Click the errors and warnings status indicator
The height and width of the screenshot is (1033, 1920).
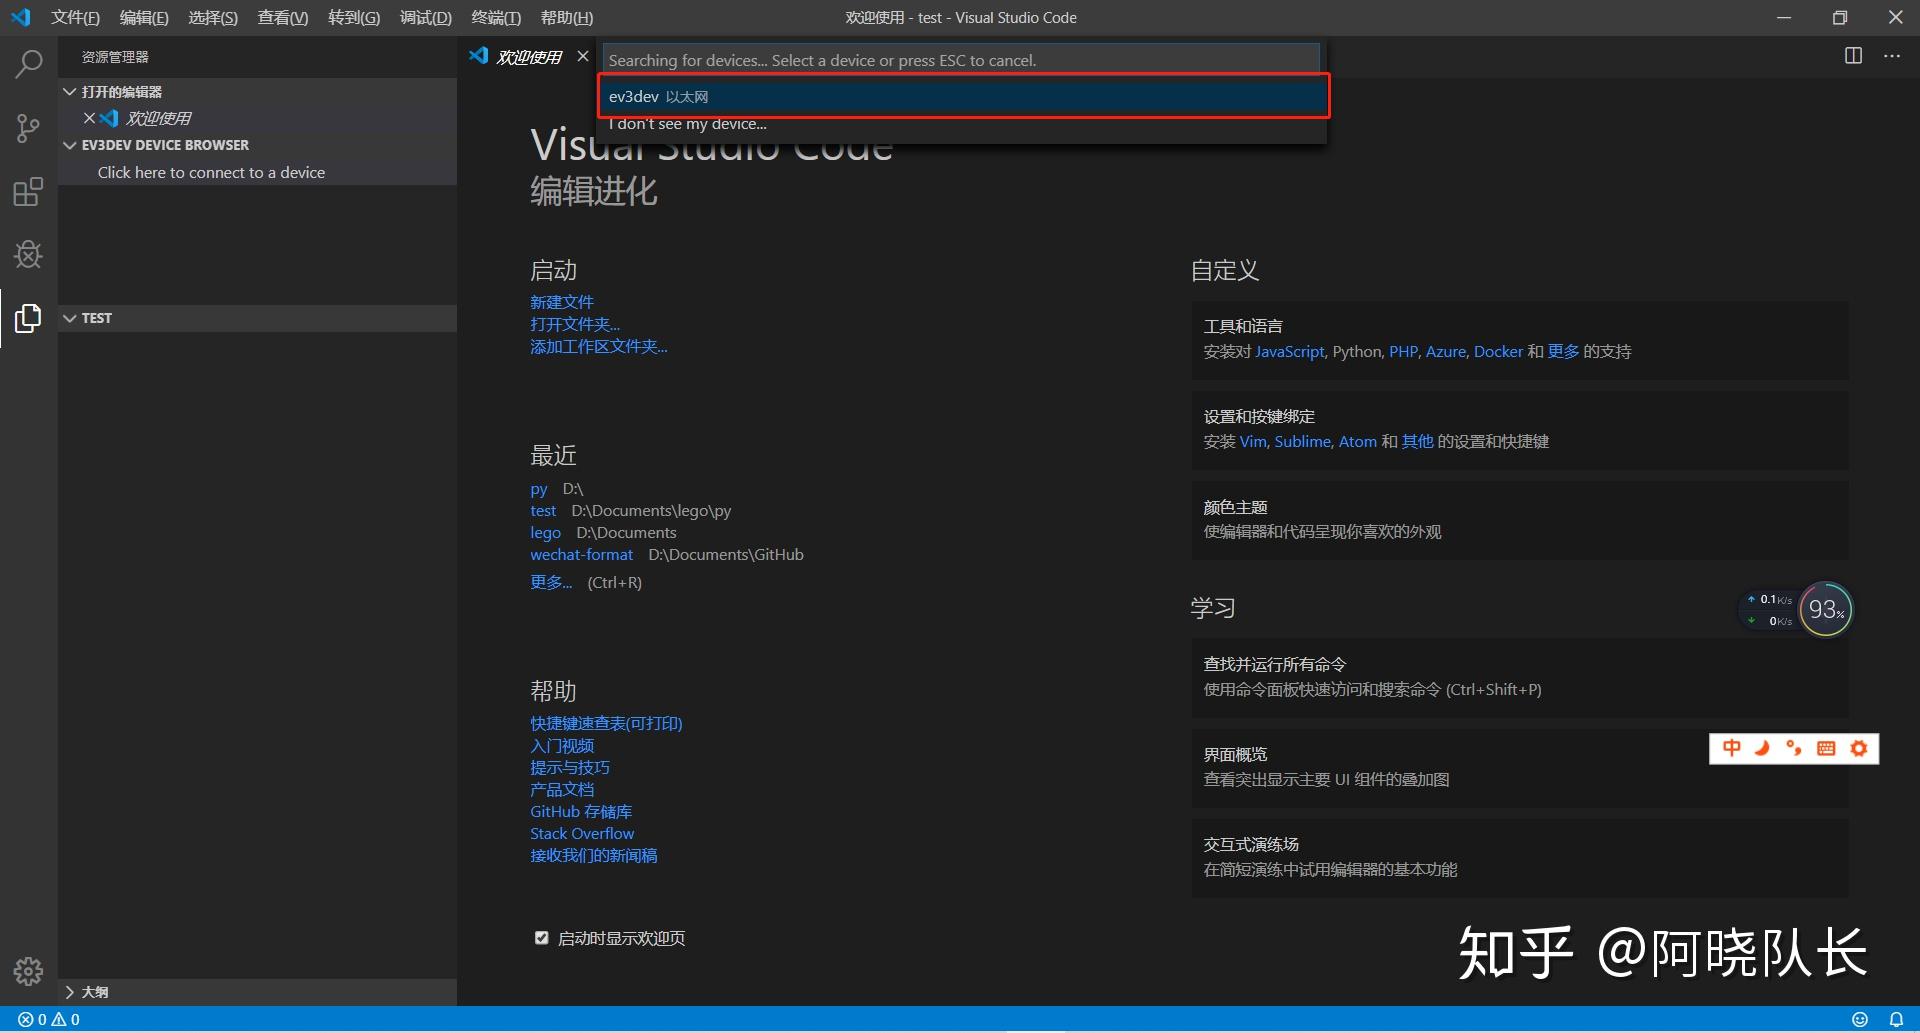coord(44,1018)
